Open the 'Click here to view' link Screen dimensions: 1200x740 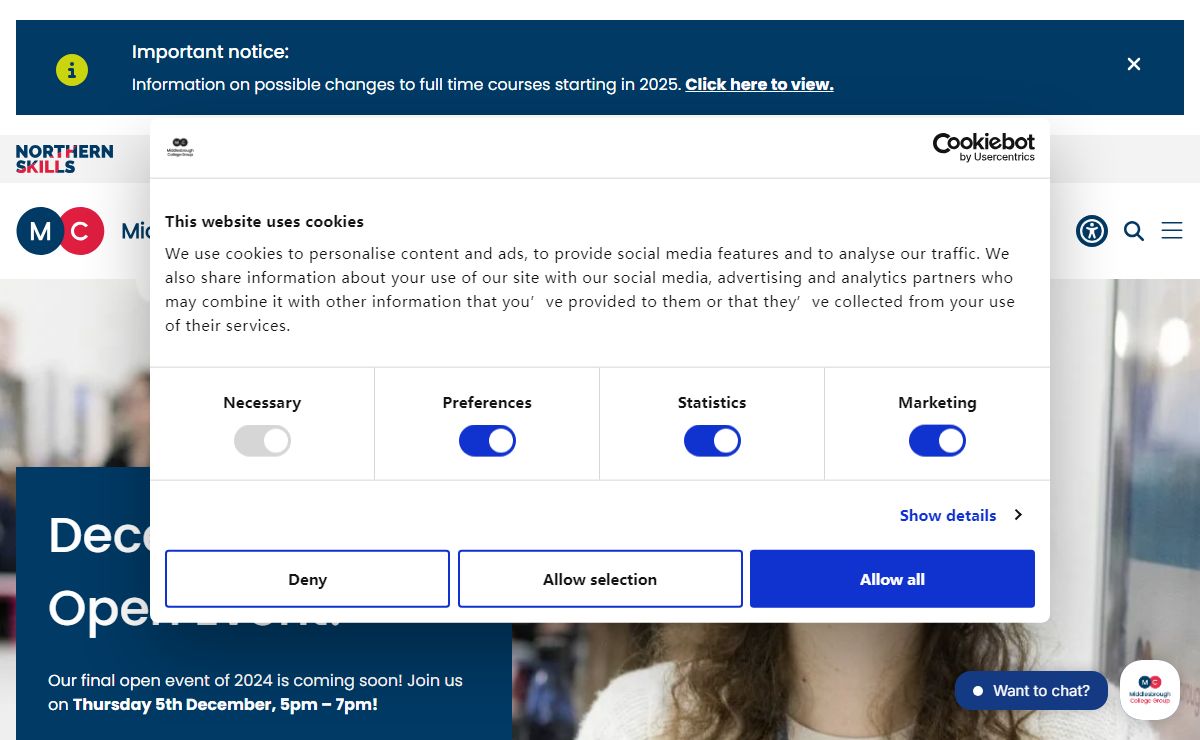[759, 85]
